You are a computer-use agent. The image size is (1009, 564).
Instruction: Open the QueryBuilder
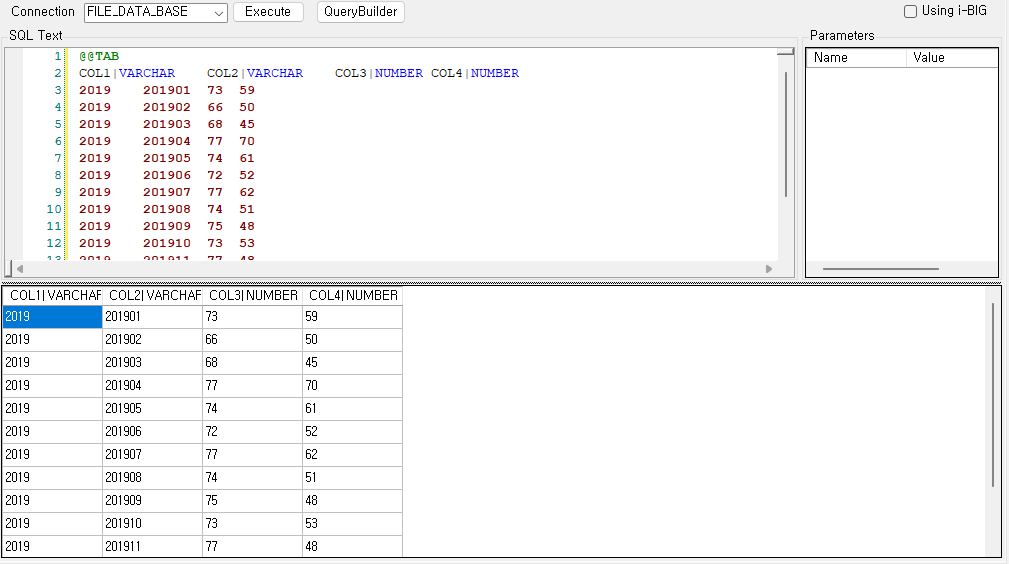coord(360,12)
